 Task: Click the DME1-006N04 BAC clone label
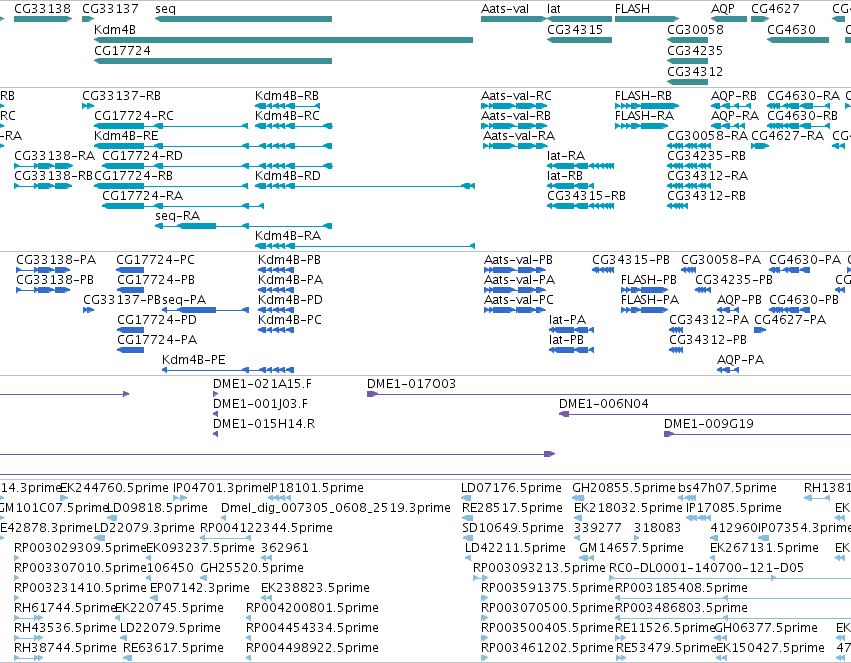point(604,404)
